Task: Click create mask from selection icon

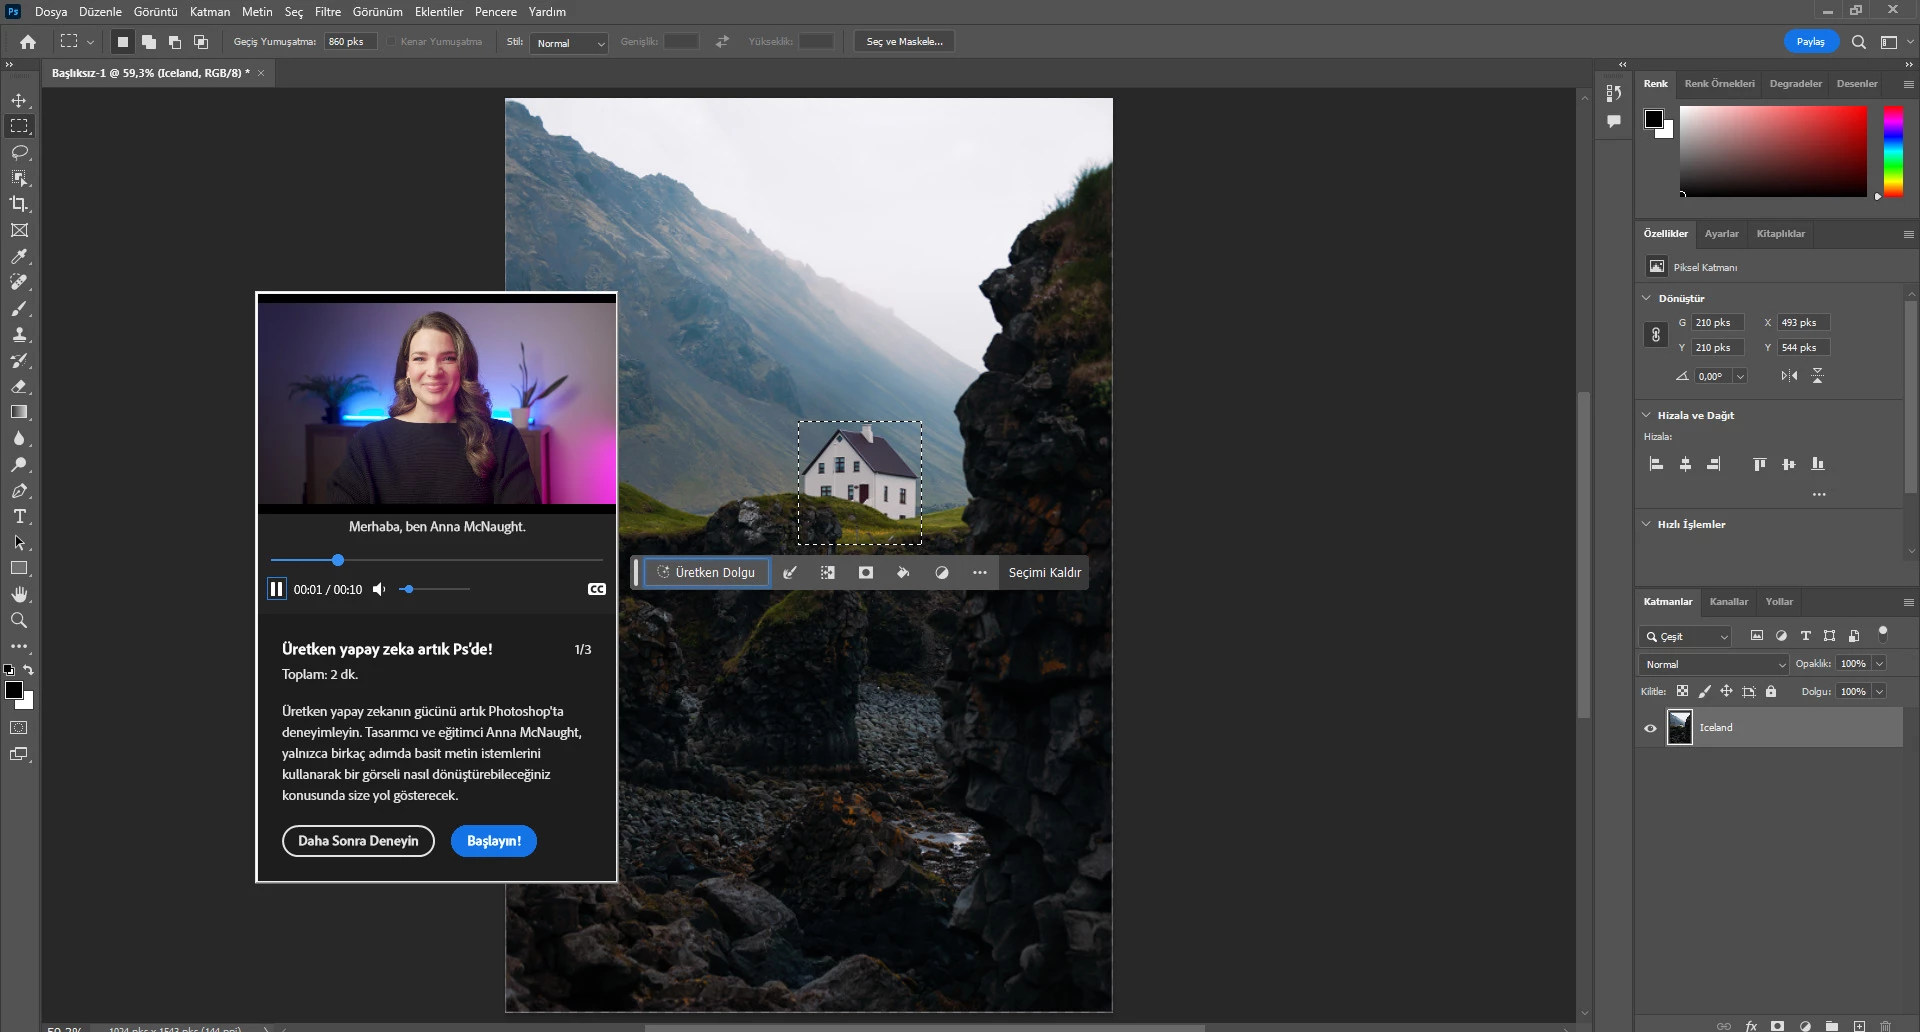Action: 866,573
